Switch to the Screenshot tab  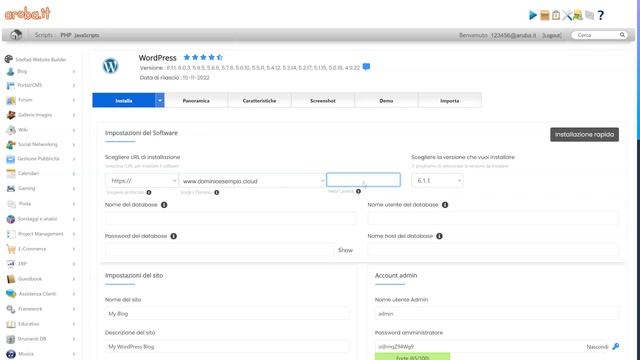tap(323, 100)
